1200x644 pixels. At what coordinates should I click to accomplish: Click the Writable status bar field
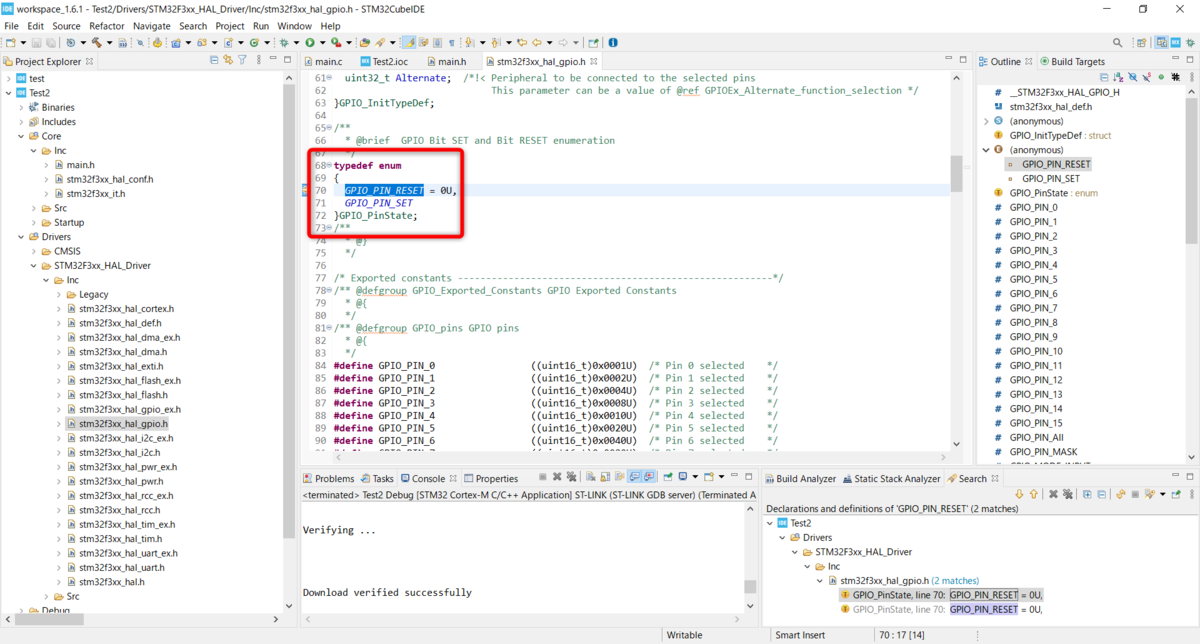coord(685,635)
